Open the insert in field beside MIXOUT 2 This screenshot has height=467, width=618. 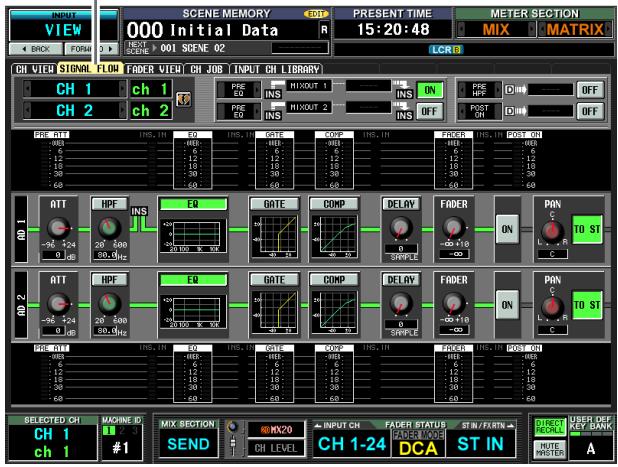[369, 107]
